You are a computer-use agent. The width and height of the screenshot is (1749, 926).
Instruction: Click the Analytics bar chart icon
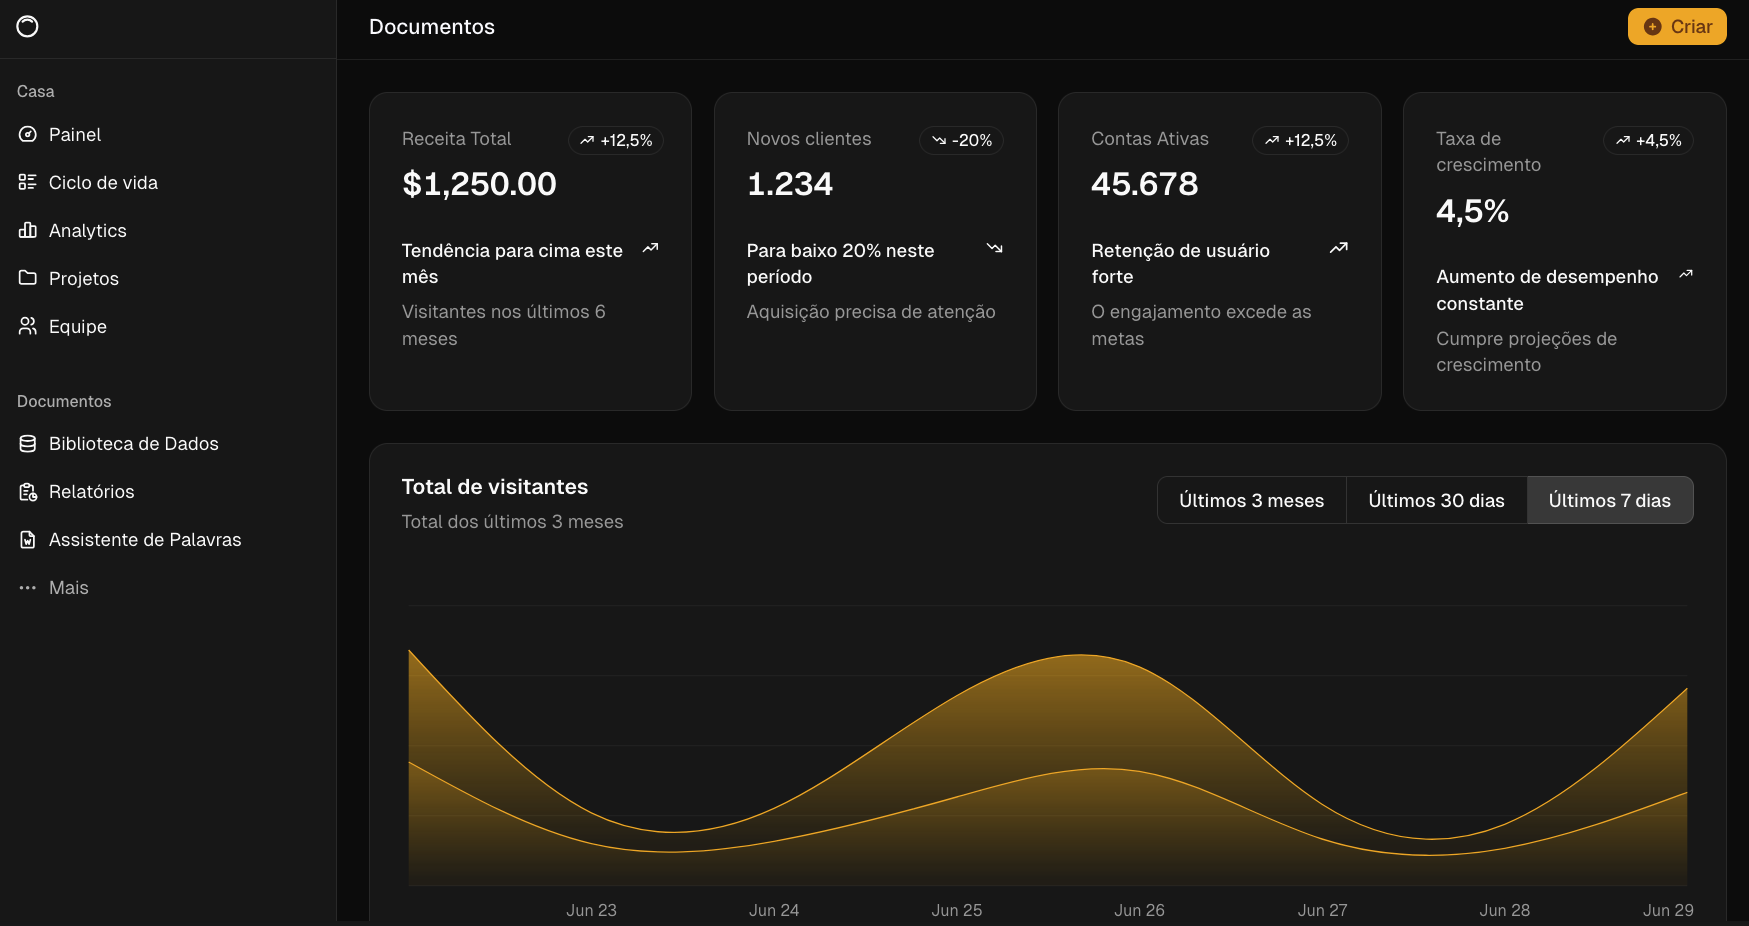[x=28, y=231]
